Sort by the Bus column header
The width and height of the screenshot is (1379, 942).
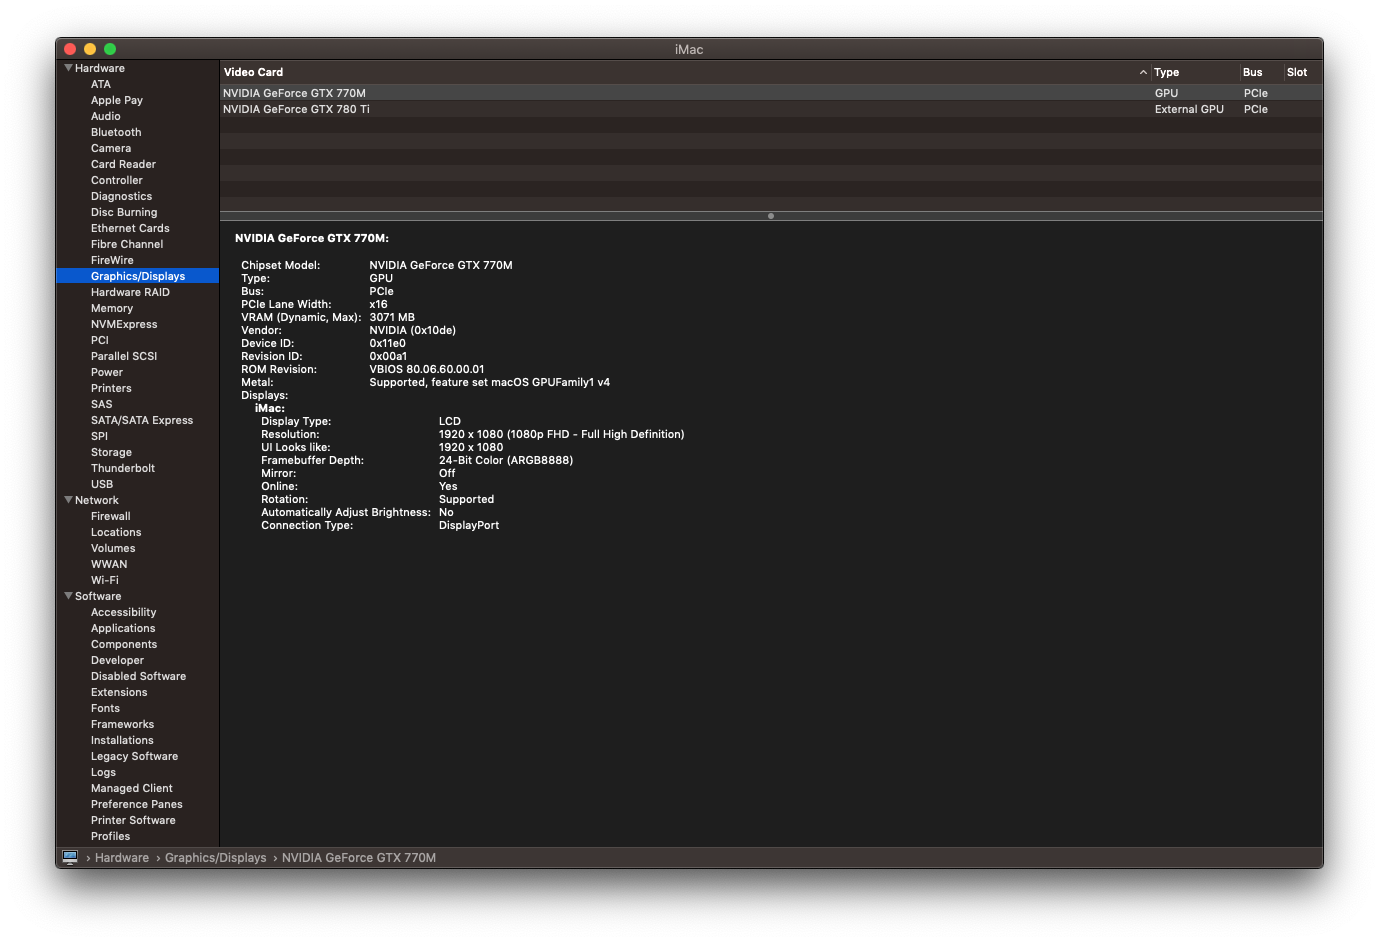(x=1261, y=72)
